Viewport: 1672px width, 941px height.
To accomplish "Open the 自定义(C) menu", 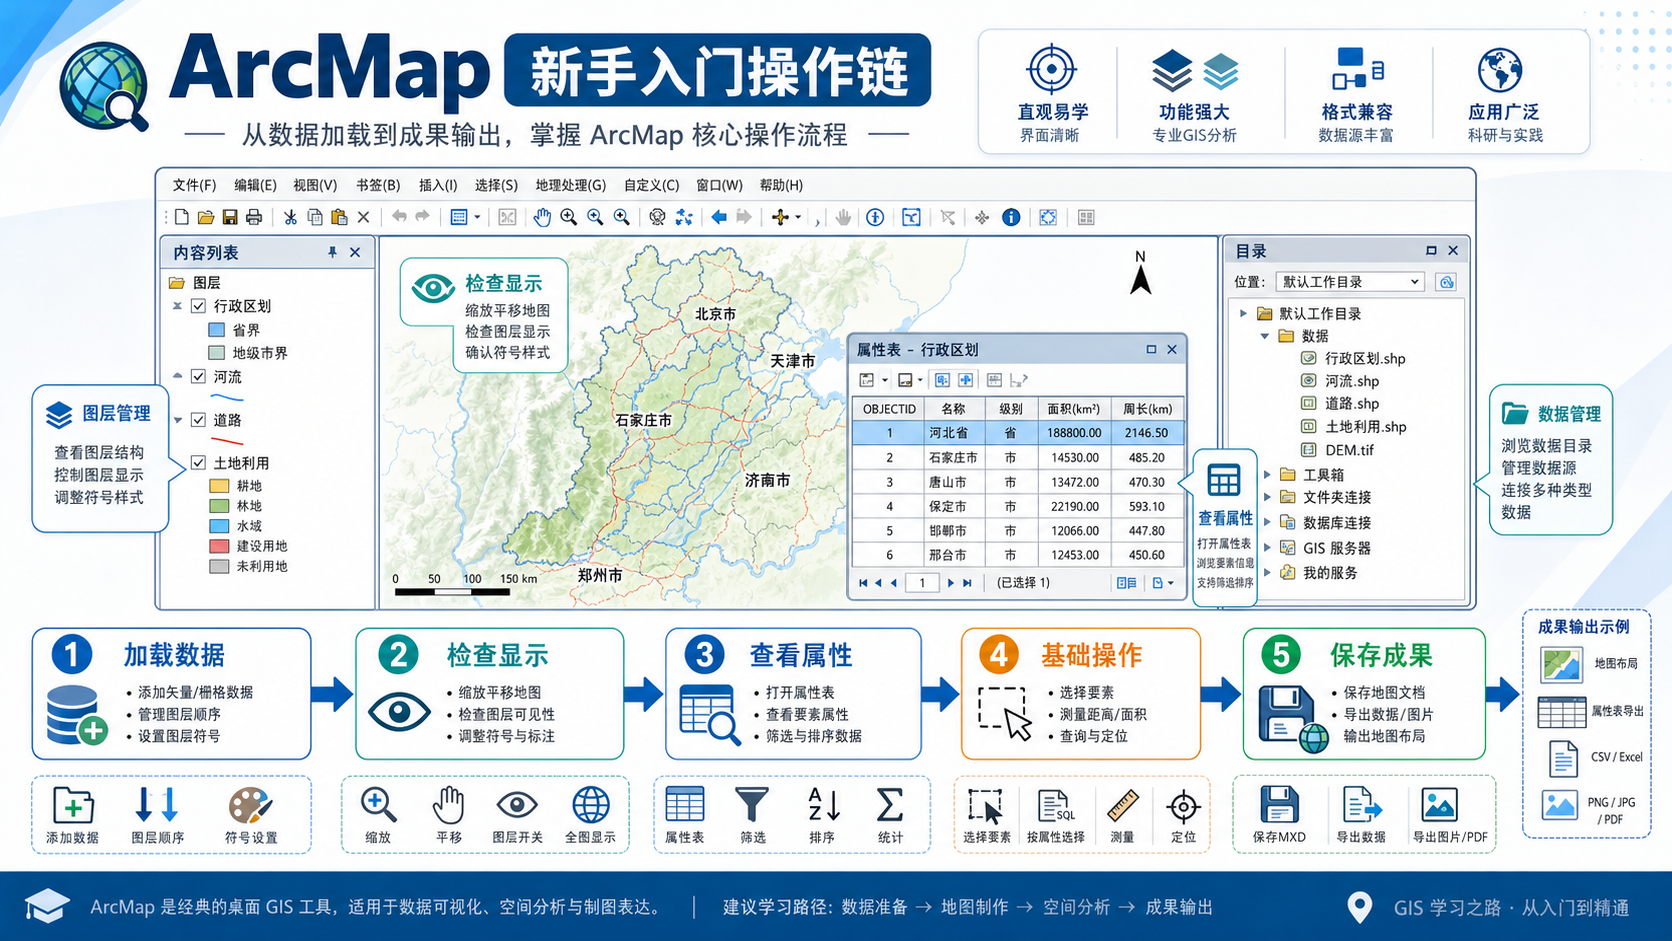I will pos(651,185).
